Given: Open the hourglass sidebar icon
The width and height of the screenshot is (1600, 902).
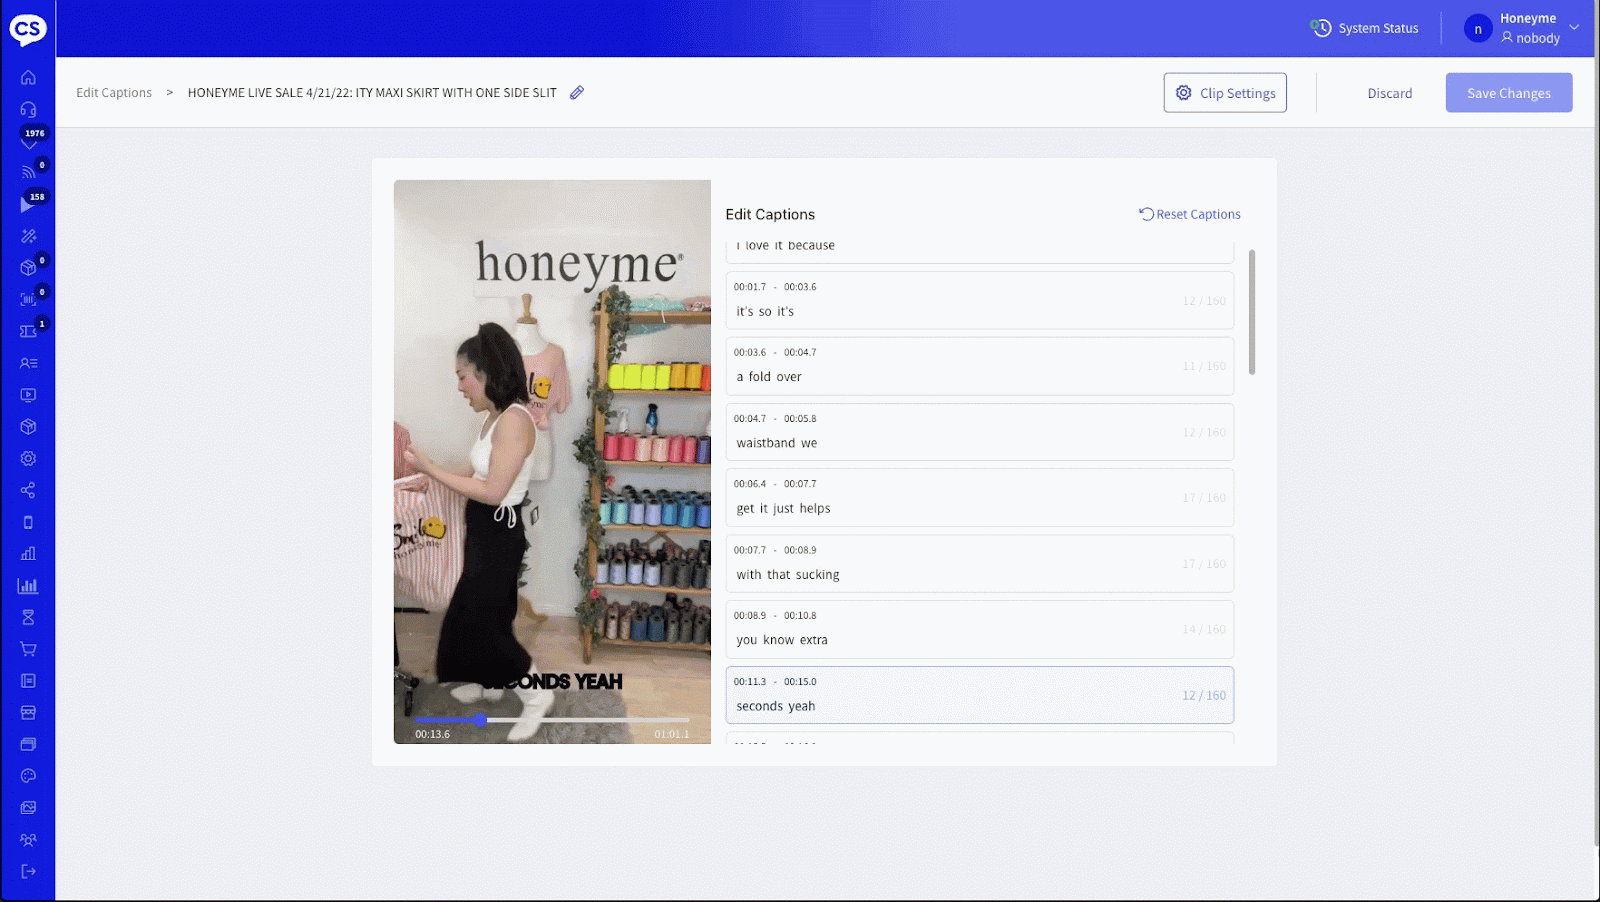Looking at the screenshot, I should (28, 617).
